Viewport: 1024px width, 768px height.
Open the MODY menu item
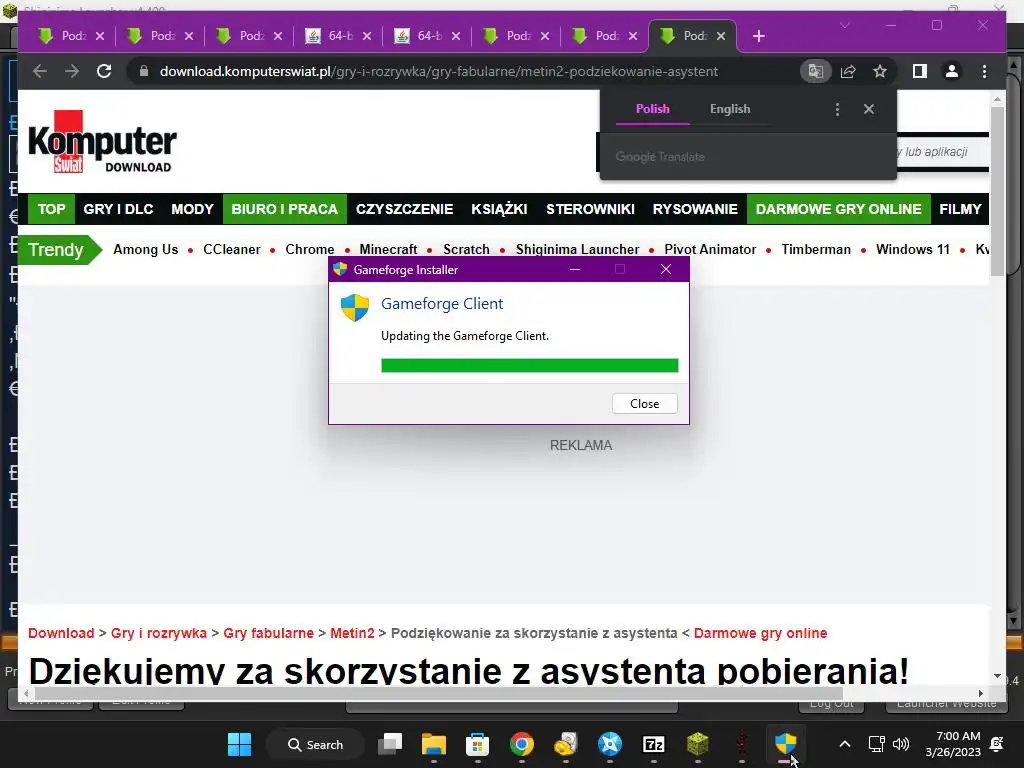192,209
